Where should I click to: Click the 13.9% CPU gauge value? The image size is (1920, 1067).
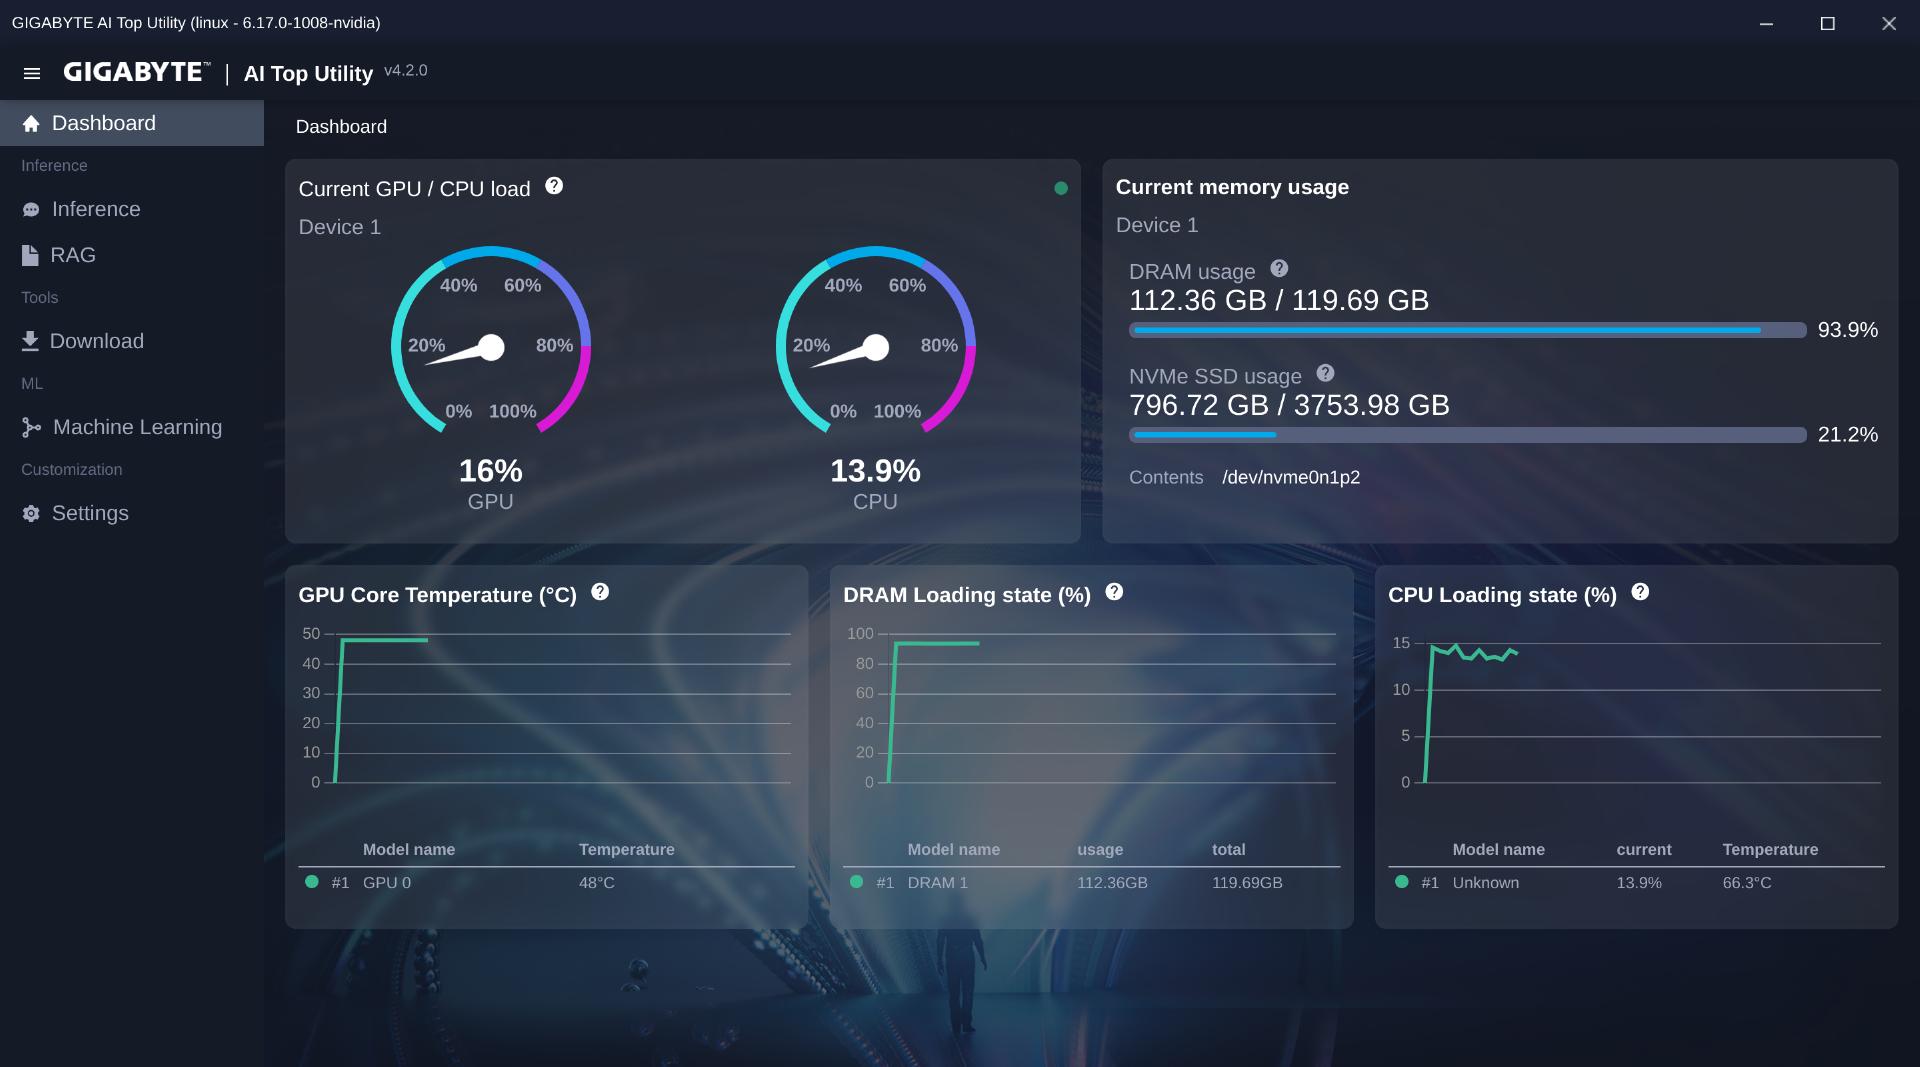click(x=875, y=471)
